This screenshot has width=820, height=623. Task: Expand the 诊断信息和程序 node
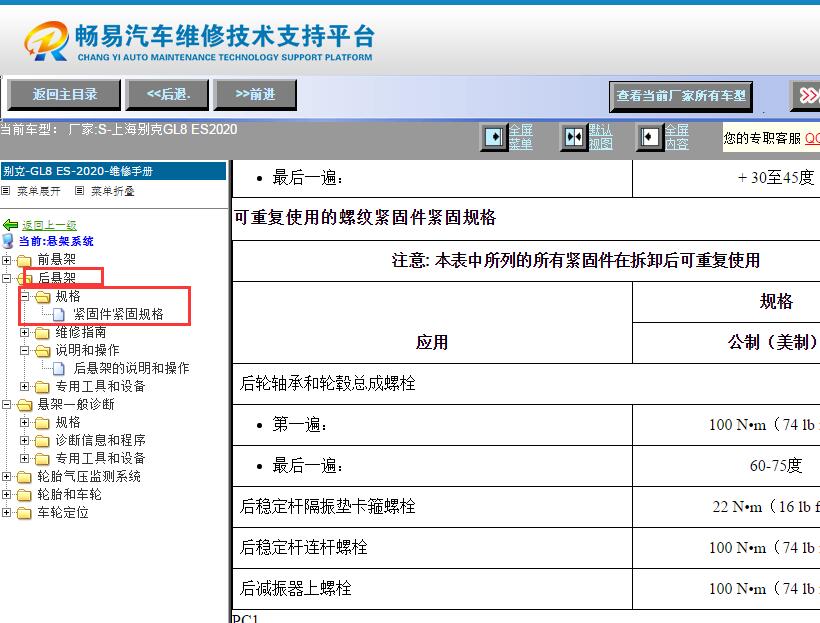pyautogui.click(x=25, y=440)
